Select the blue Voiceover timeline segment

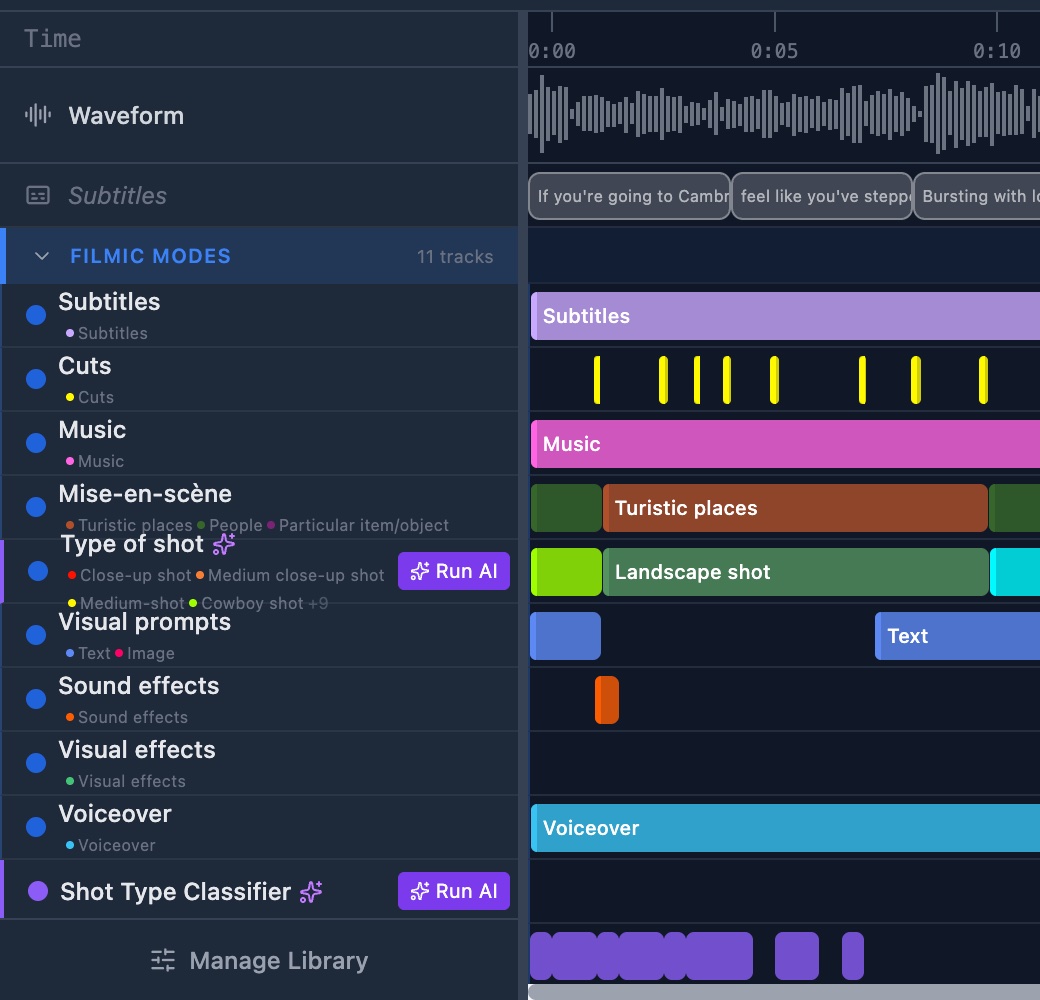785,828
